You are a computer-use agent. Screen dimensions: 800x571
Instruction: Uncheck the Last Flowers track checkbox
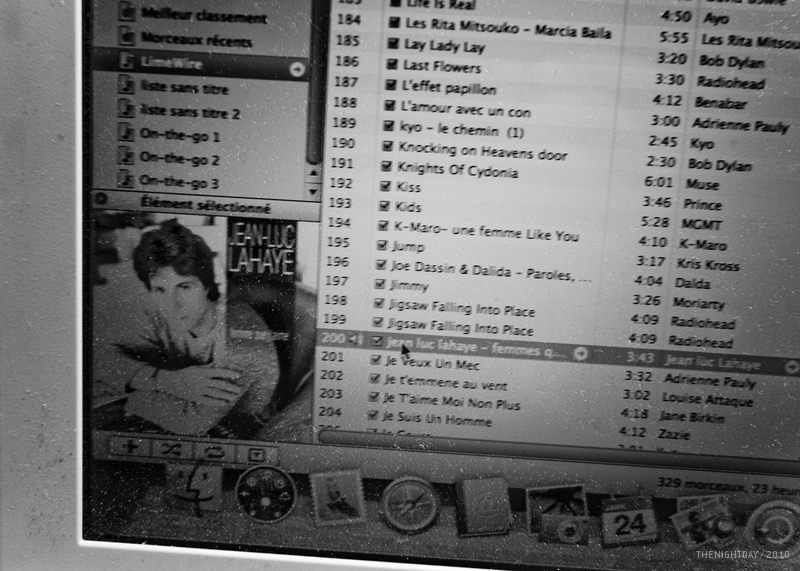point(391,64)
